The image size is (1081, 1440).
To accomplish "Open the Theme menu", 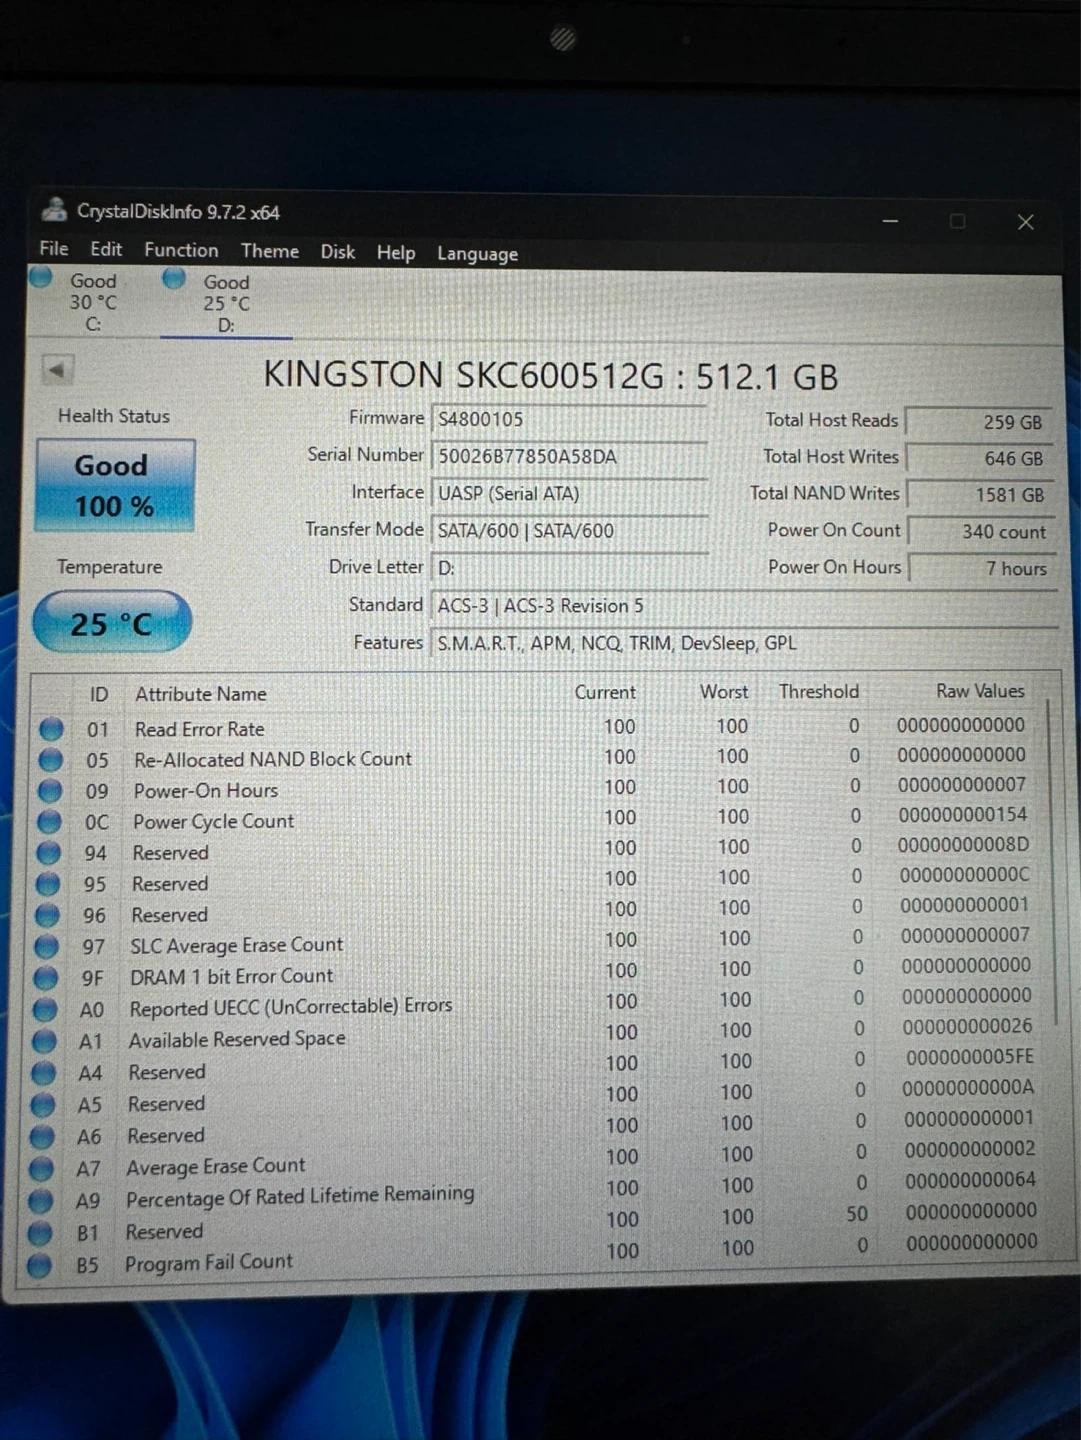I will (270, 251).
